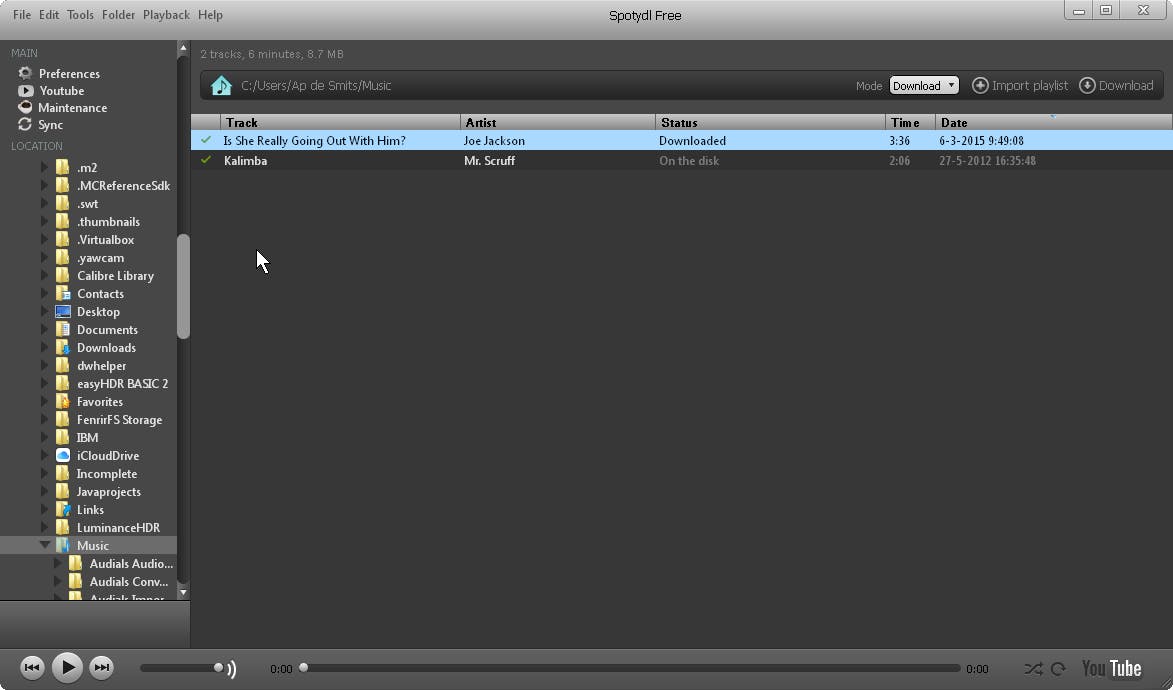Click the Documents folder icon
Image resolution: width=1173 pixels, height=690 pixels.
pyautogui.click(x=63, y=329)
